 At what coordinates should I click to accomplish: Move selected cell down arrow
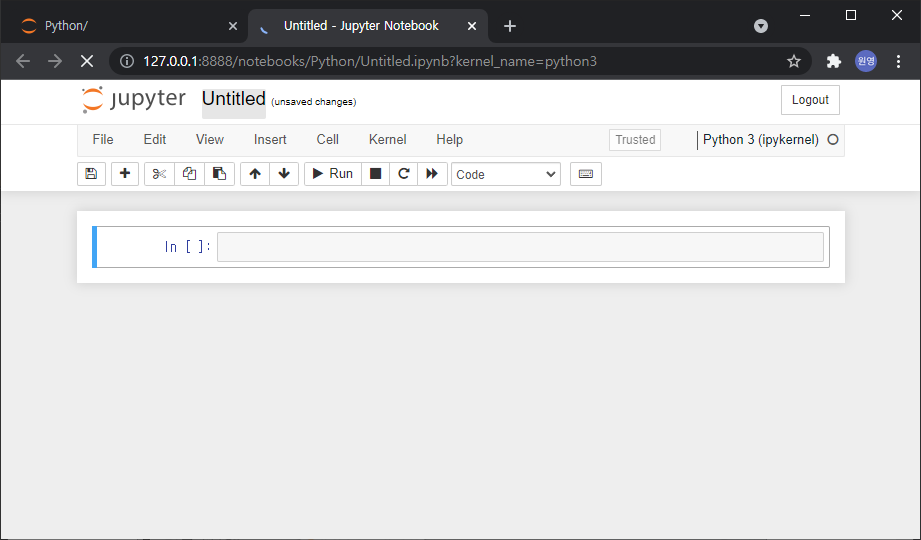tap(284, 174)
